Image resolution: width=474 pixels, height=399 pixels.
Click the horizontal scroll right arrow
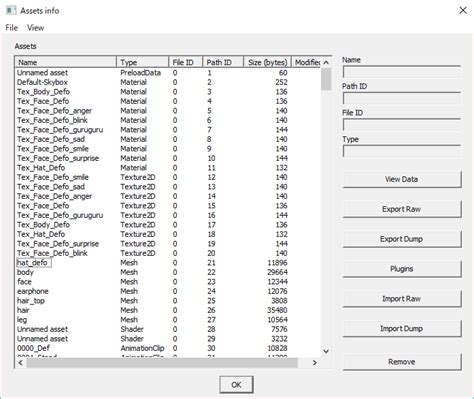pyautogui.click(x=315, y=363)
